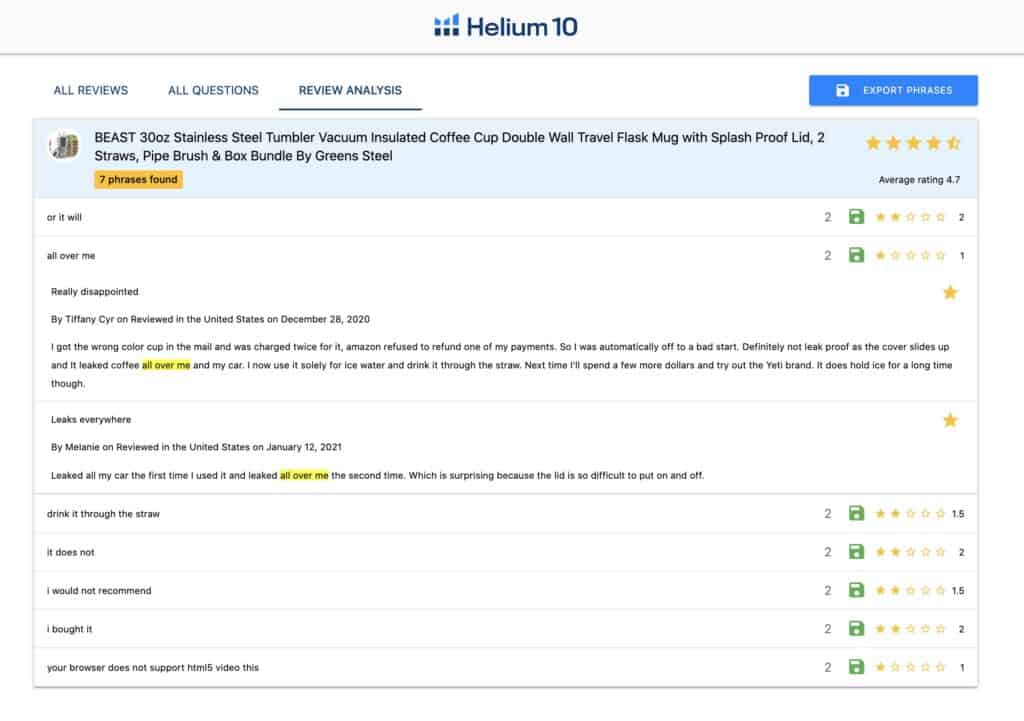Expand the 'i would not recommend' row
The height and width of the screenshot is (721, 1024).
pos(505,590)
